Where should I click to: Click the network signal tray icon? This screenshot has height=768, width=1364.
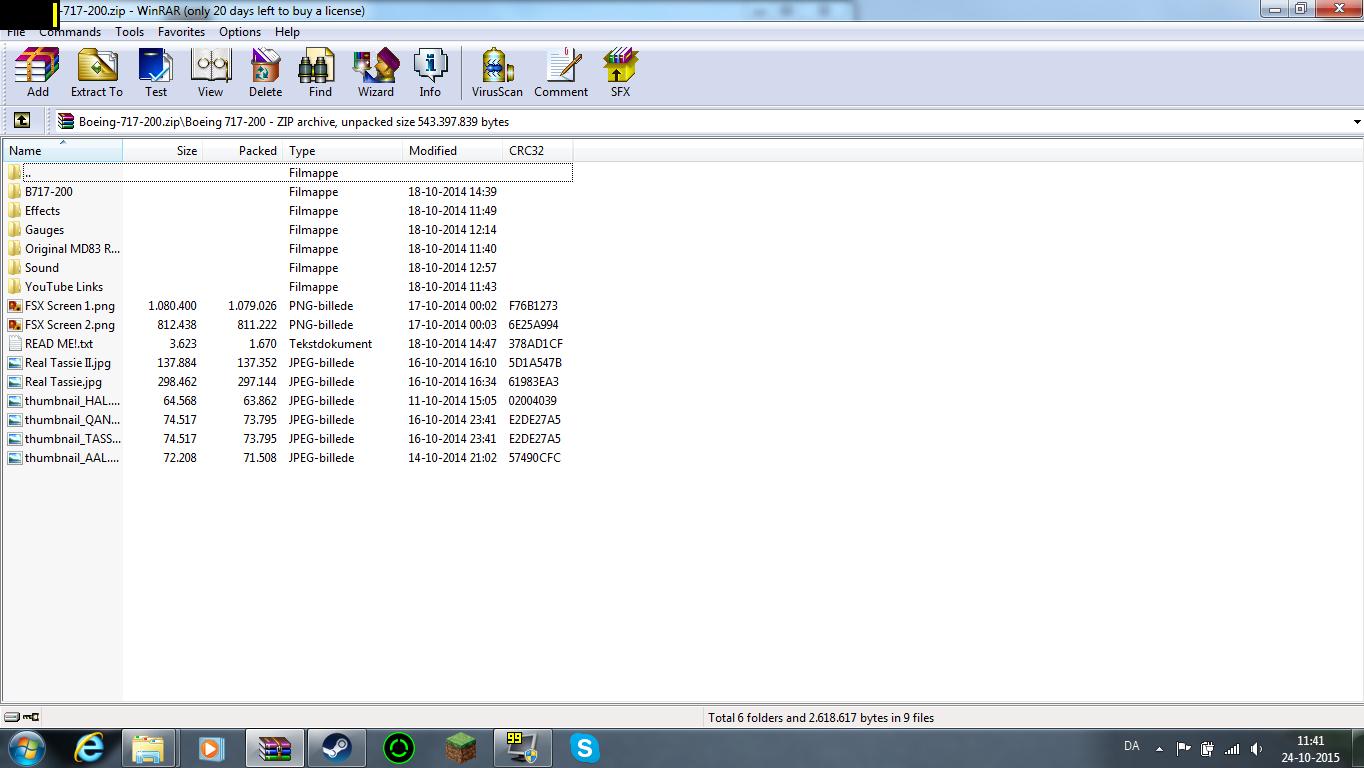click(1232, 748)
